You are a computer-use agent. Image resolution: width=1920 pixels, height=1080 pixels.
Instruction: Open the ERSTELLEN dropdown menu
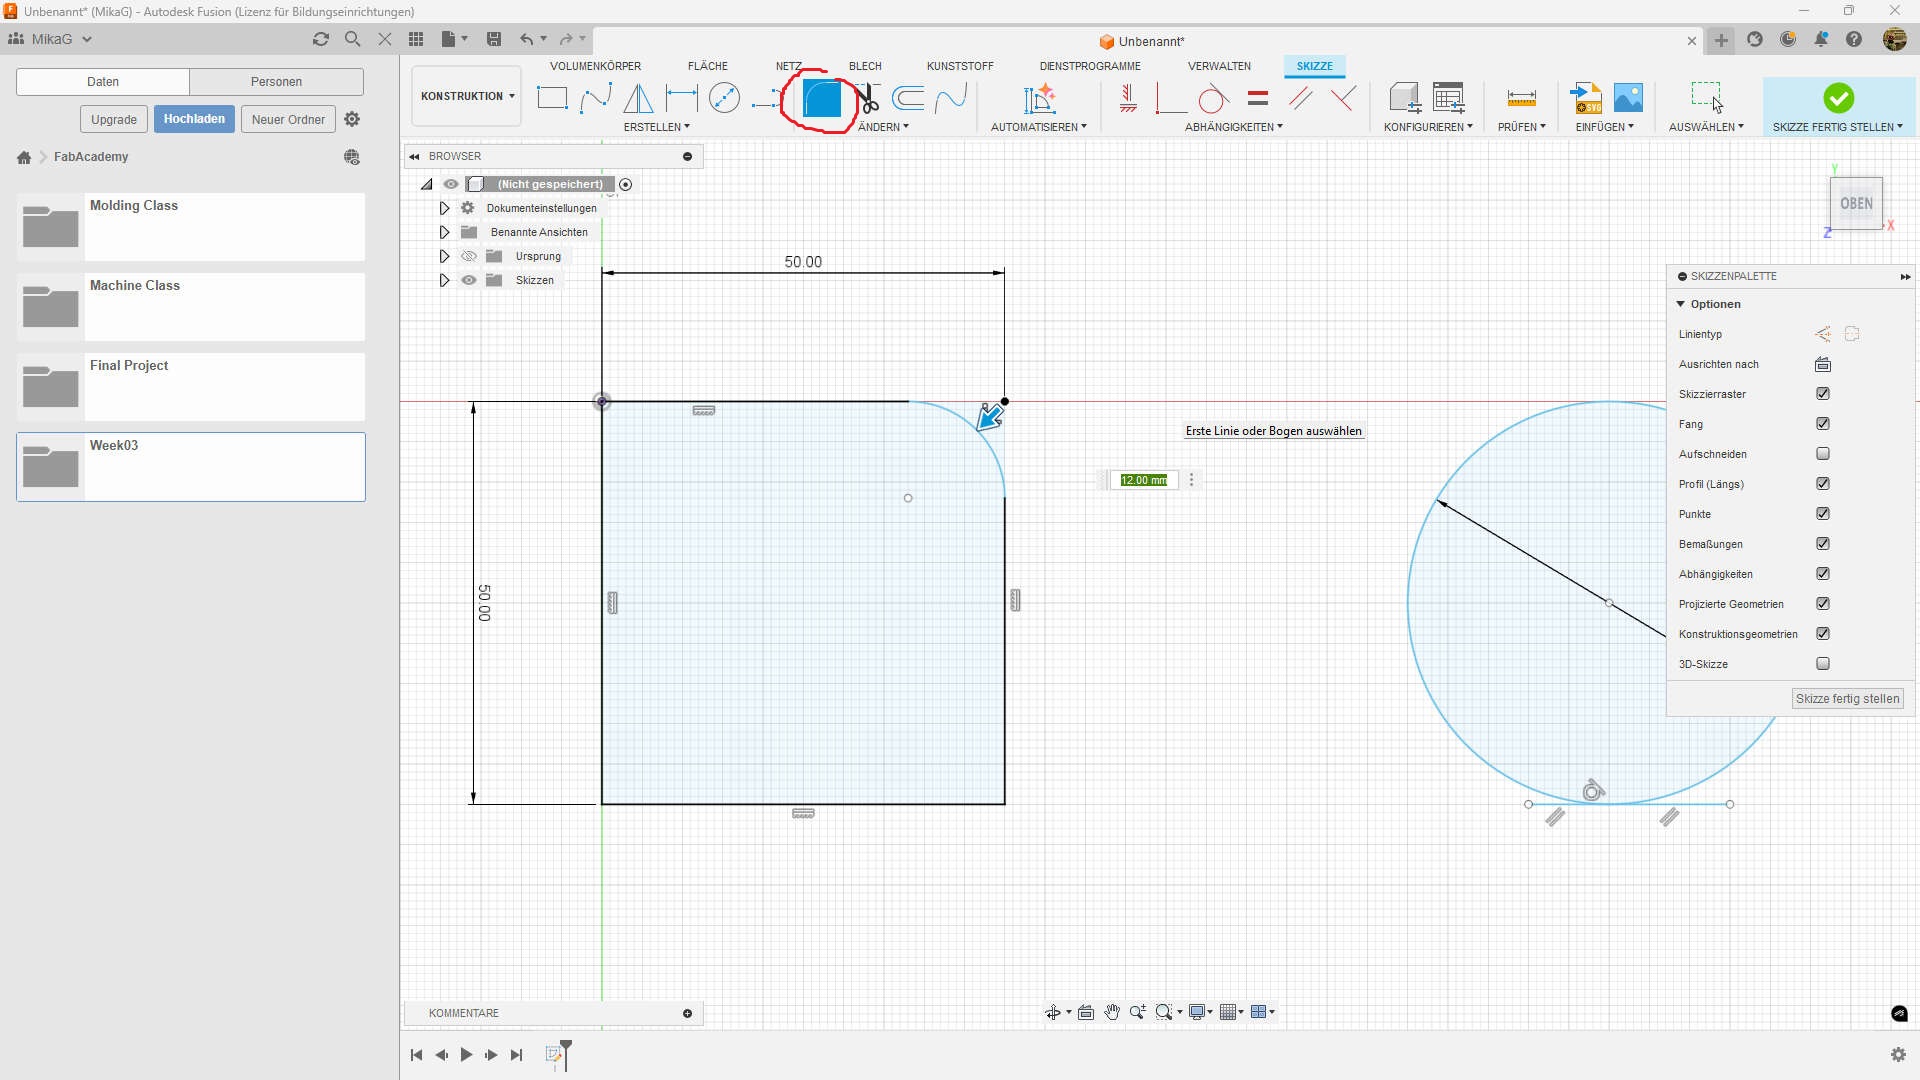[656, 127]
